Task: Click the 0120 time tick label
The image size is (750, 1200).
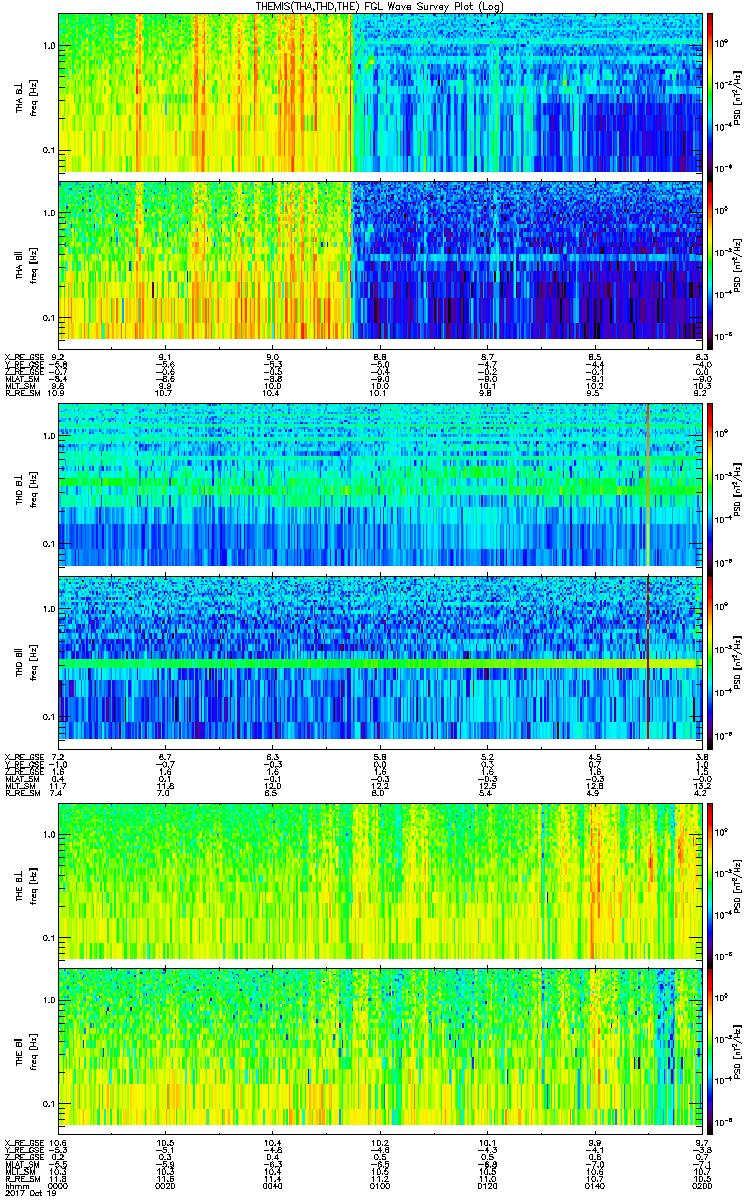Action: click(x=487, y=1186)
